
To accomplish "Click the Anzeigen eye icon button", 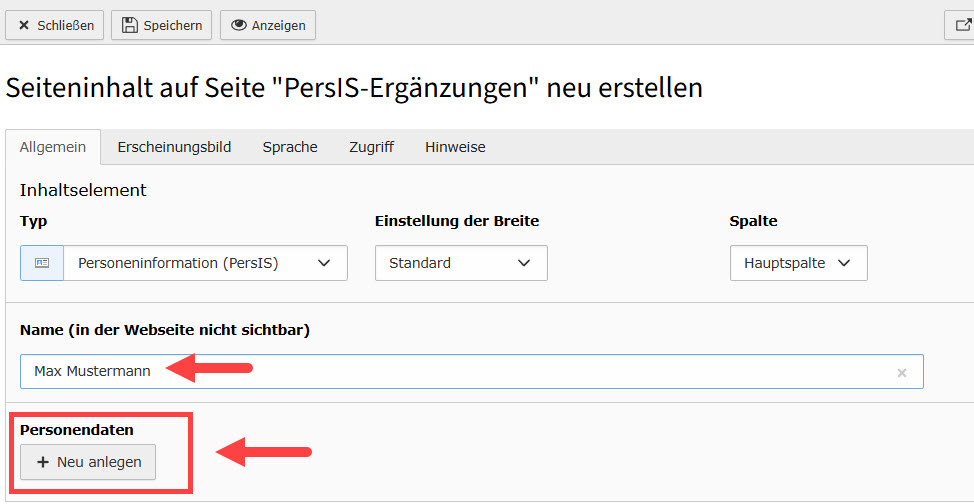I will tap(268, 25).
